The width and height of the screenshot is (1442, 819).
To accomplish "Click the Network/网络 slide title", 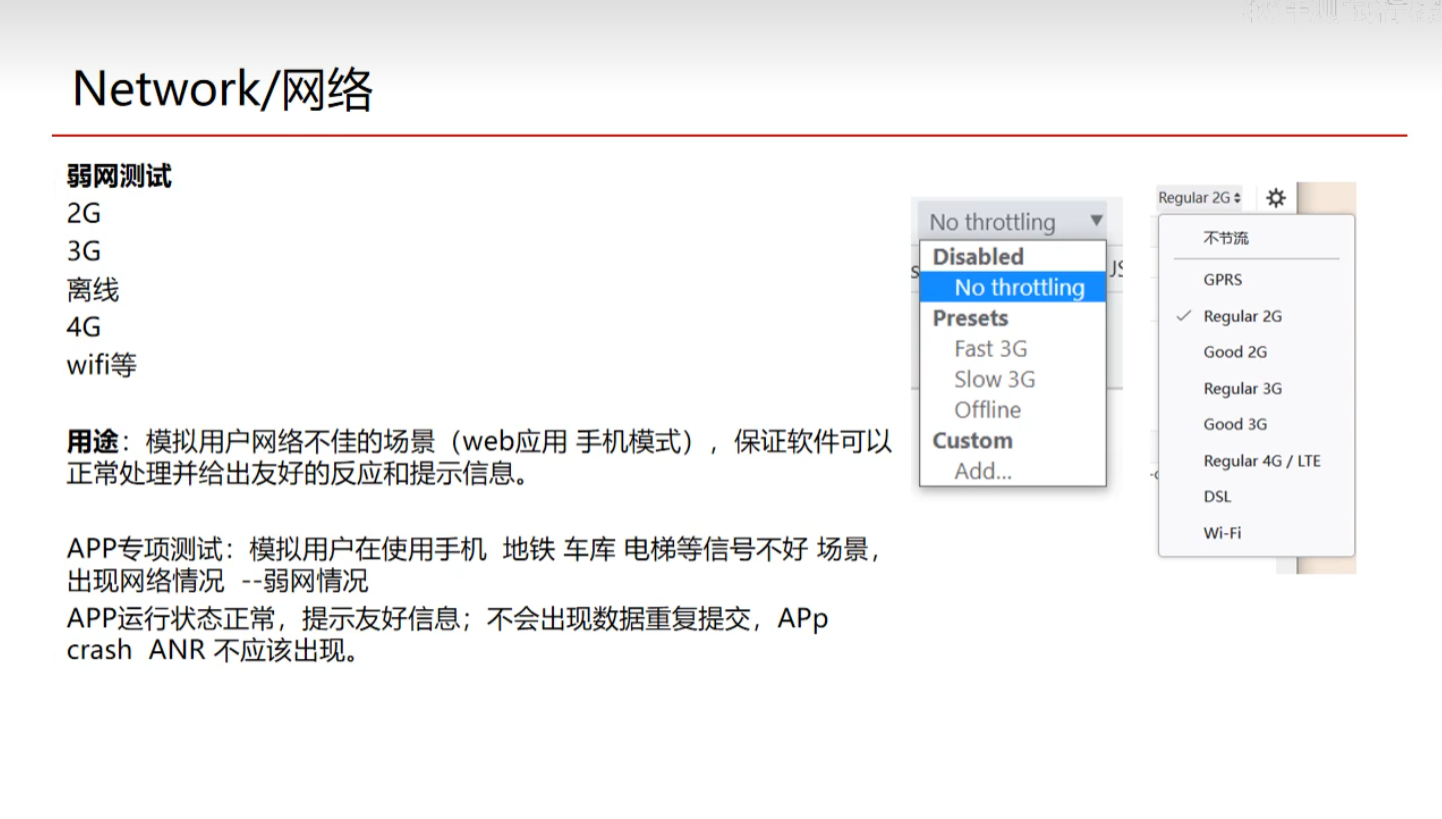I will tap(222, 90).
